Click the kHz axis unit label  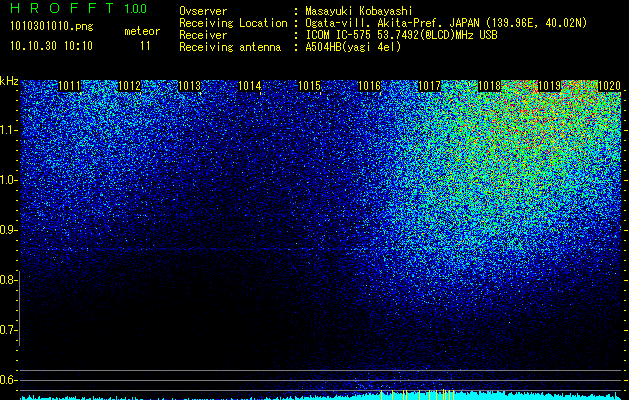9,81
